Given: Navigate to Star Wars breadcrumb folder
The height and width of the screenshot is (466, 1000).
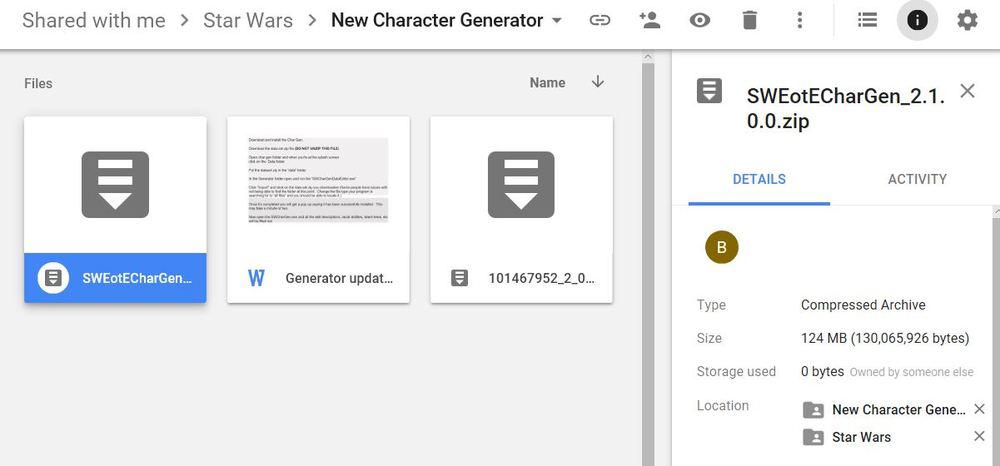Looking at the screenshot, I should [x=247, y=21].
